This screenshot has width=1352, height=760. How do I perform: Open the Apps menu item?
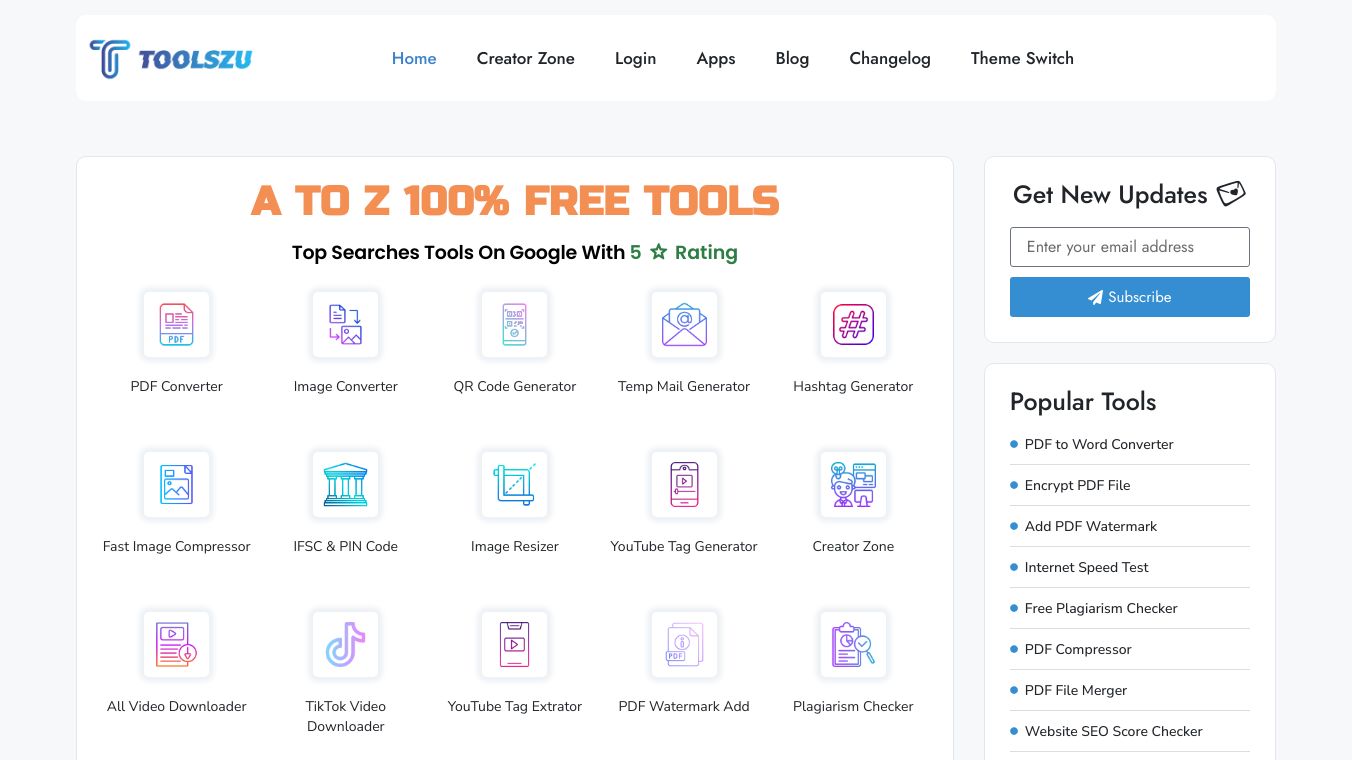coord(716,59)
